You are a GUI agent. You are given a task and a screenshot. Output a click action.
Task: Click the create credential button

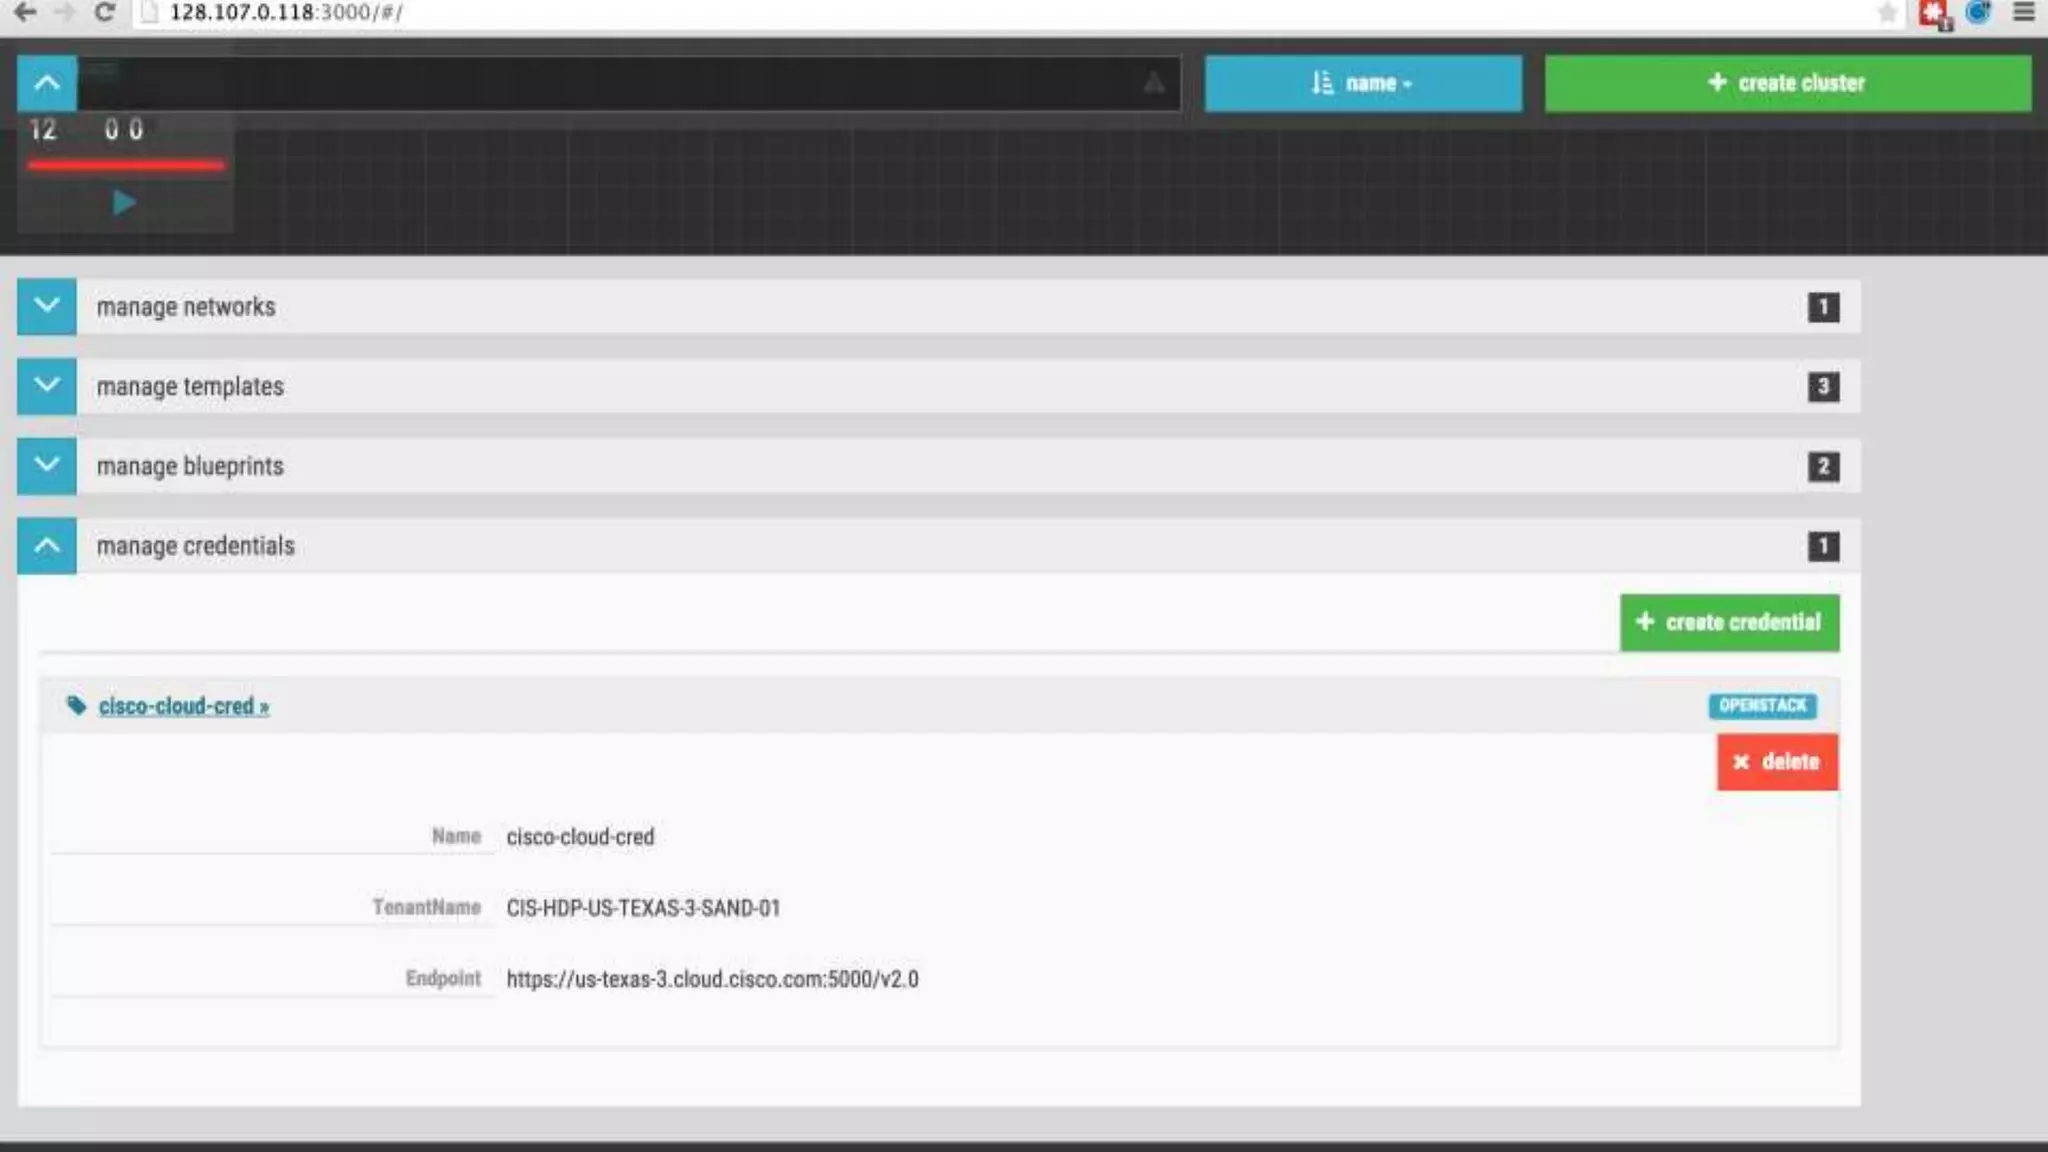point(1729,622)
